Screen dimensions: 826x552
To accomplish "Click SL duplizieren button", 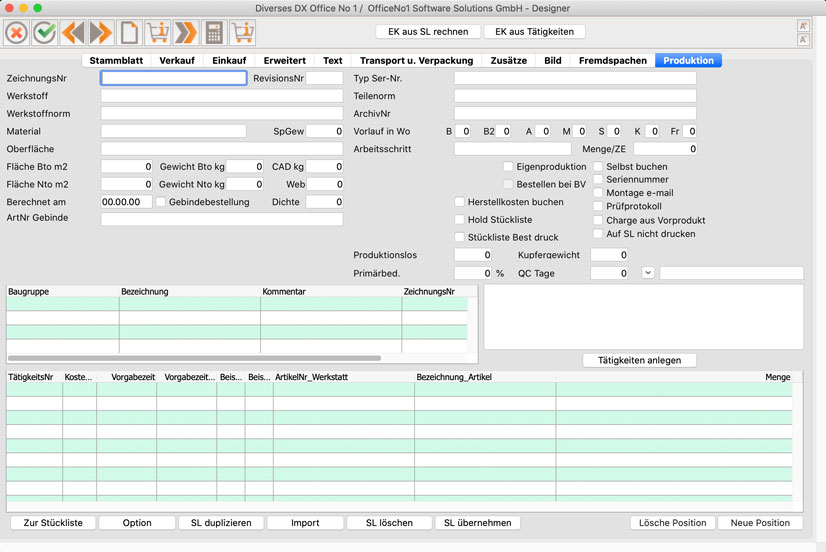I will pyautogui.click(x=221, y=523).
